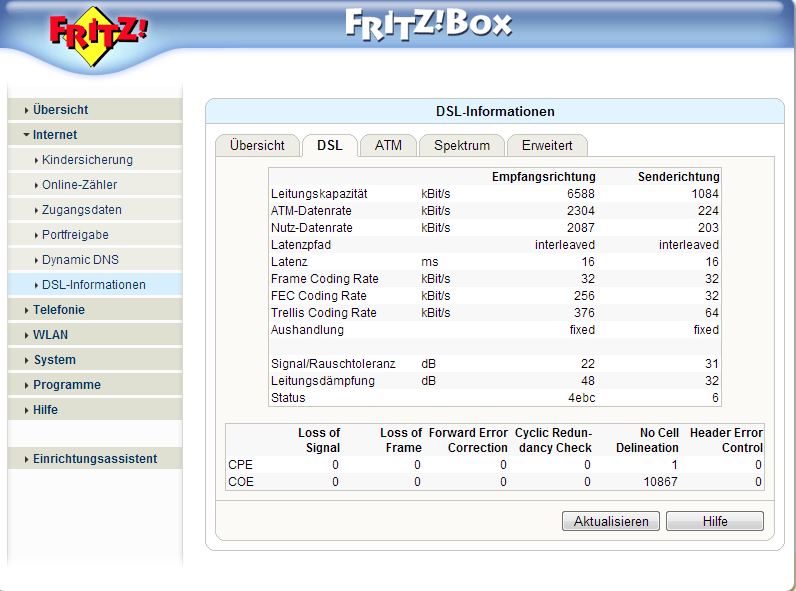Viewport: 796px width, 591px height.
Task: Click the Nutz-Datenrate value 203
Action: [708, 227]
